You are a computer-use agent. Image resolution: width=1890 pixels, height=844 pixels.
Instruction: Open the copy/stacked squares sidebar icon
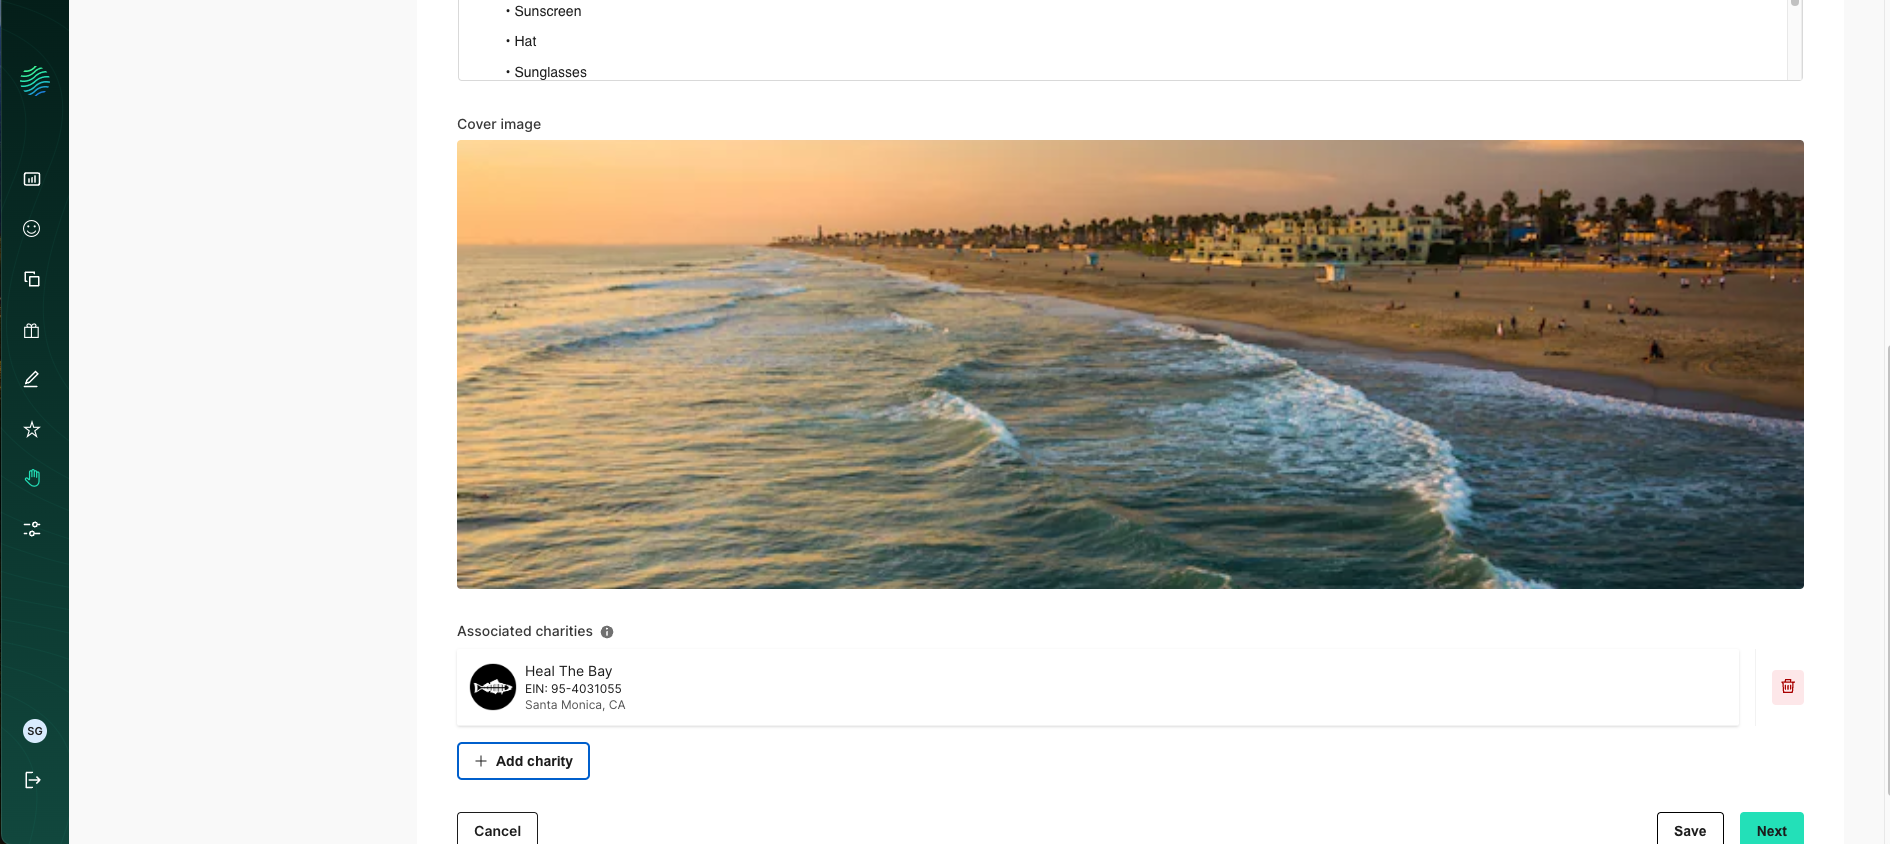(32, 279)
